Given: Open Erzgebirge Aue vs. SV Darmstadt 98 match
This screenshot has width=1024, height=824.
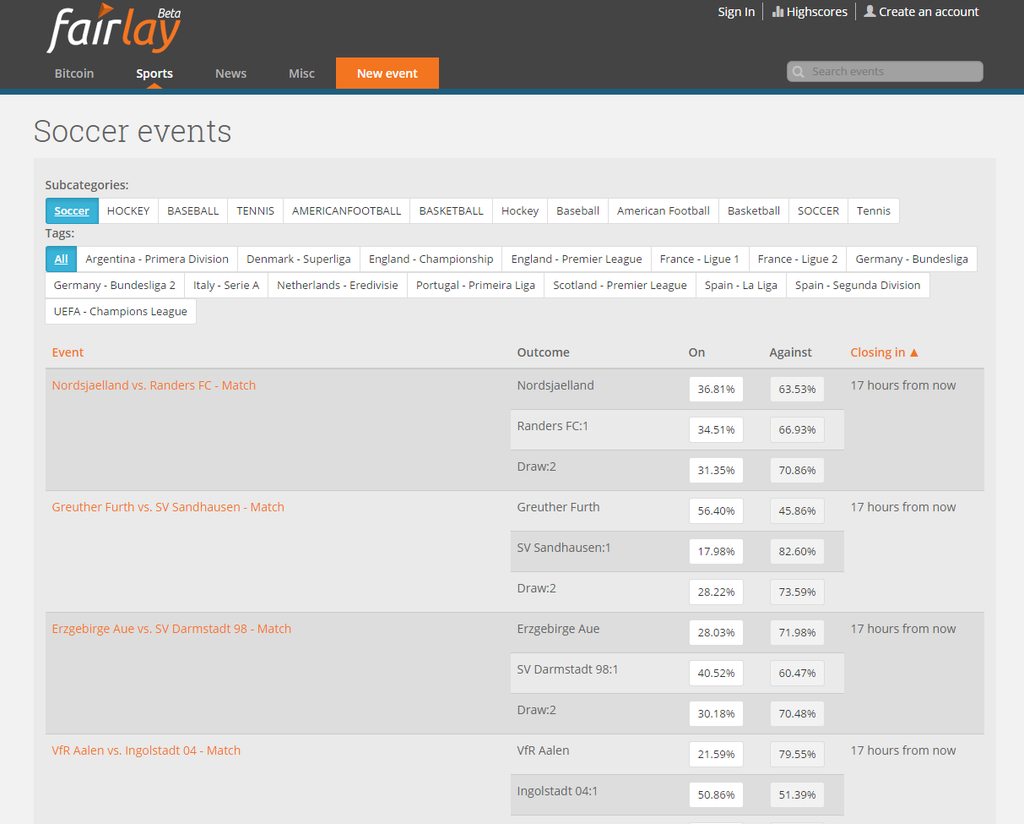Looking at the screenshot, I should (171, 629).
